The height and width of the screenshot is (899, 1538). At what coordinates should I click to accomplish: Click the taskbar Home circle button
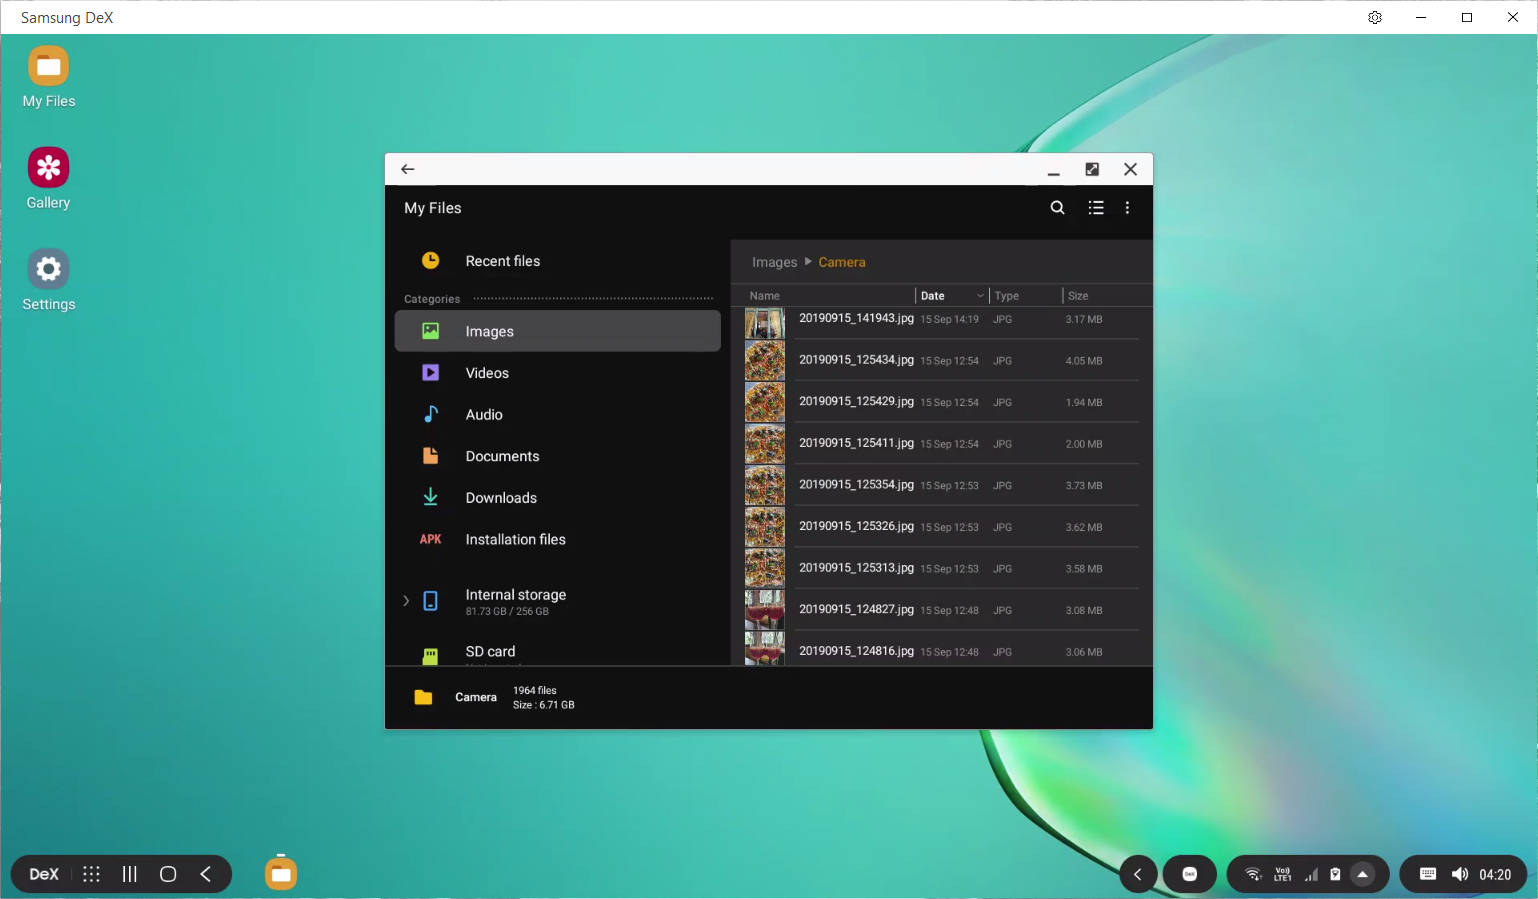(x=168, y=874)
